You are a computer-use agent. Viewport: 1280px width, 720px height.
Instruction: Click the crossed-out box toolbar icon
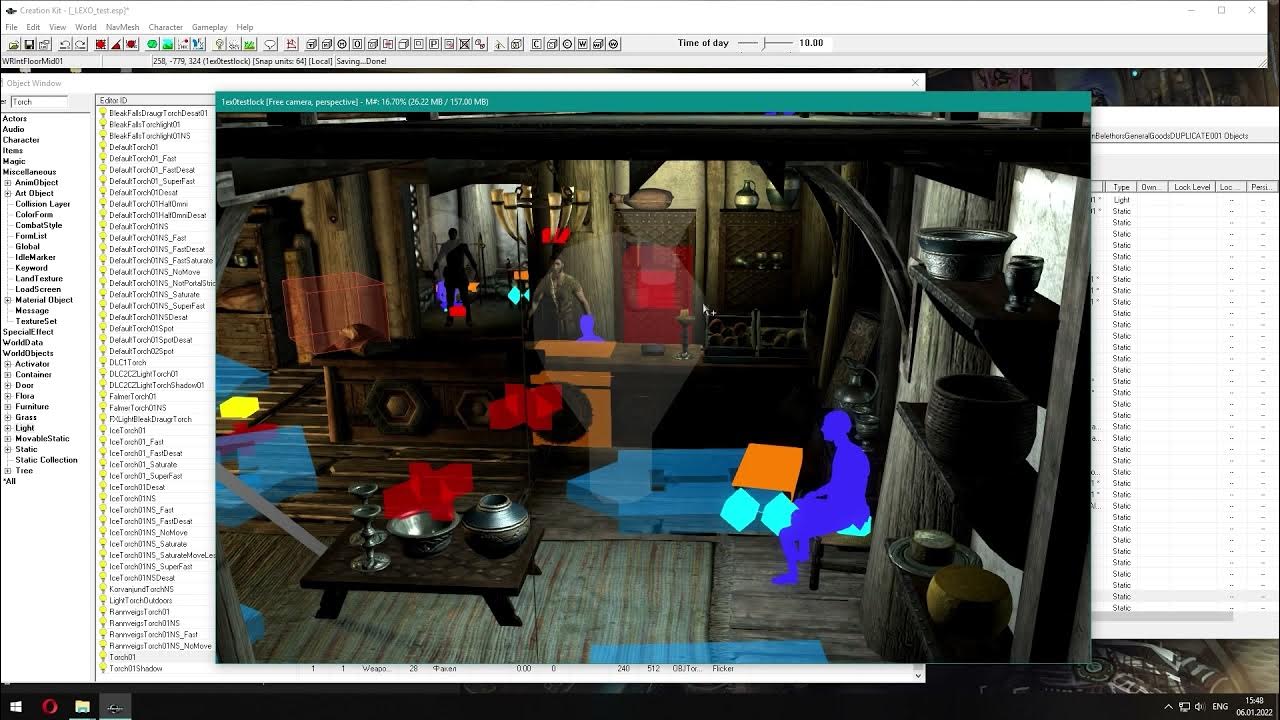pos(465,44)
